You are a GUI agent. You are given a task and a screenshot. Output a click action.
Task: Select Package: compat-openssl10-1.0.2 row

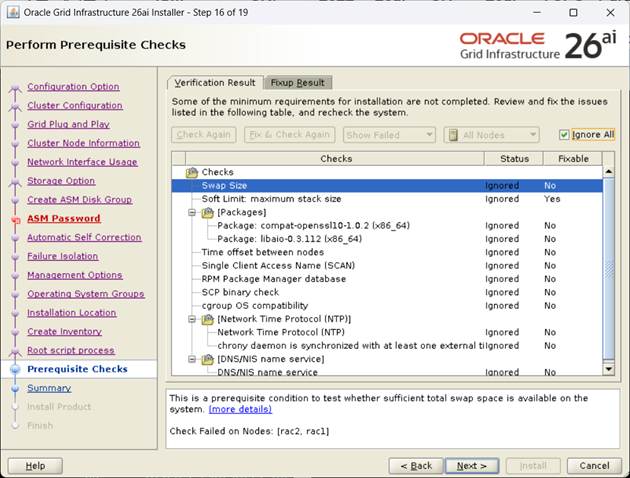(x=387, y=226)
